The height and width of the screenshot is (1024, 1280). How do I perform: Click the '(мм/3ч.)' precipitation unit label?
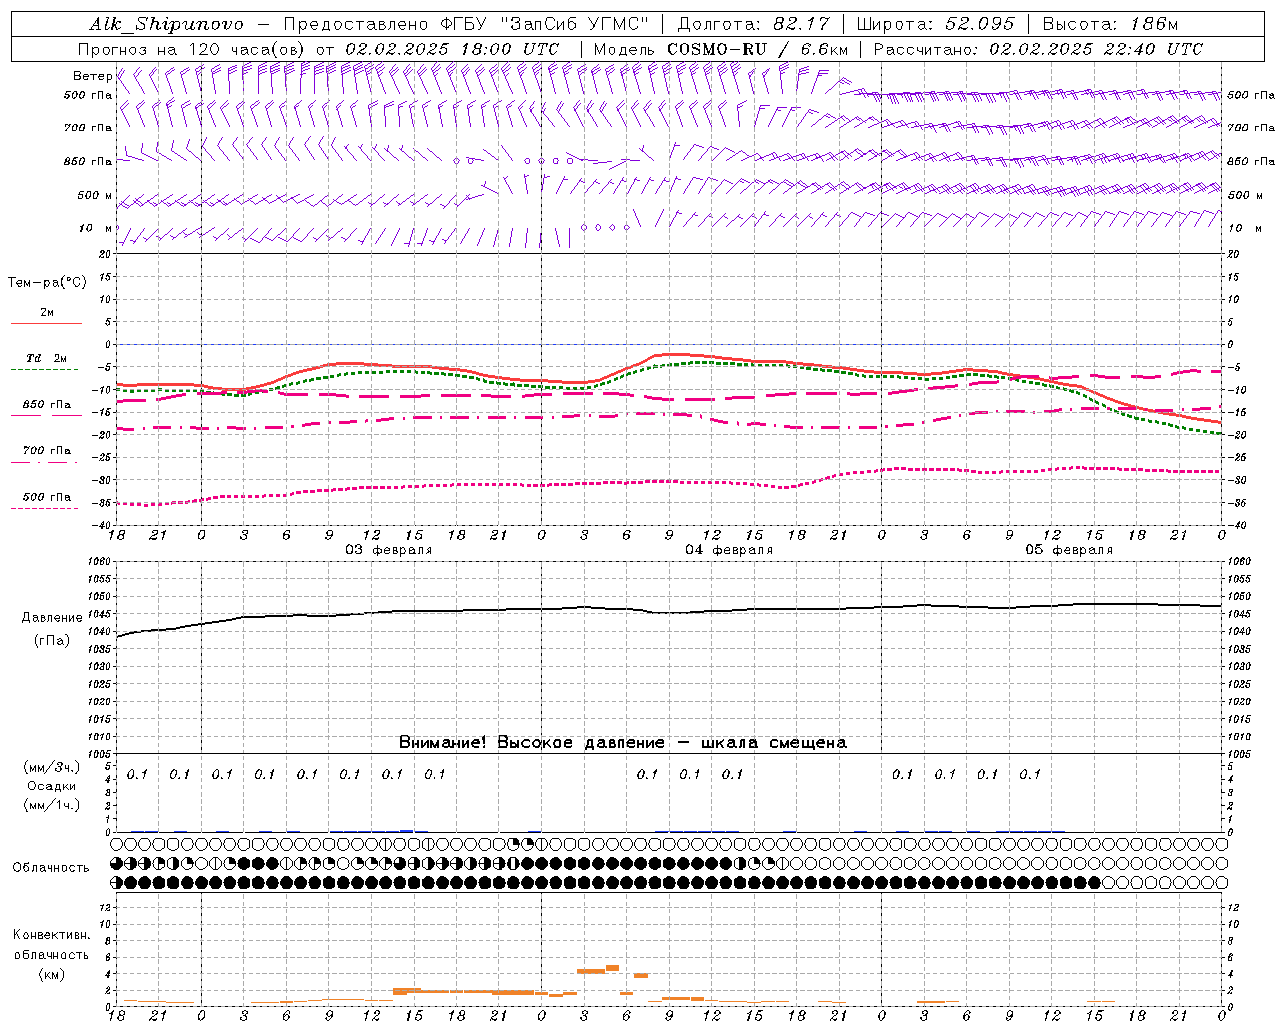pyautogui.click(x=51, y=767)
